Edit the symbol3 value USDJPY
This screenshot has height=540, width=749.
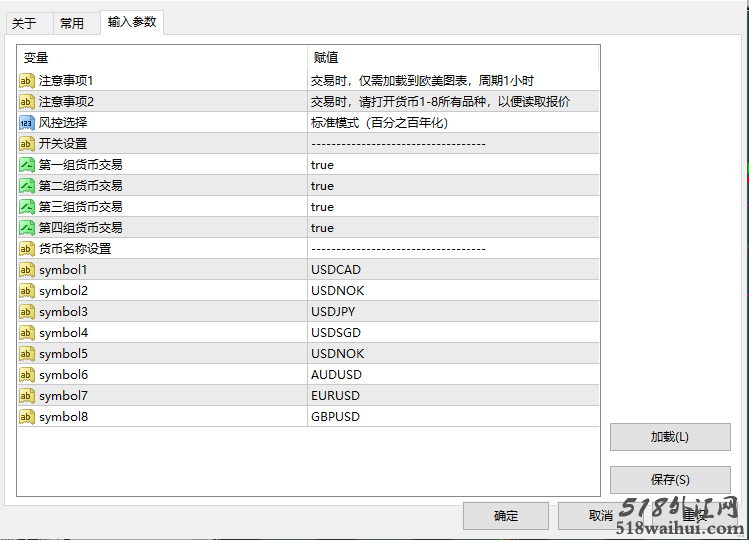point(453,312)
